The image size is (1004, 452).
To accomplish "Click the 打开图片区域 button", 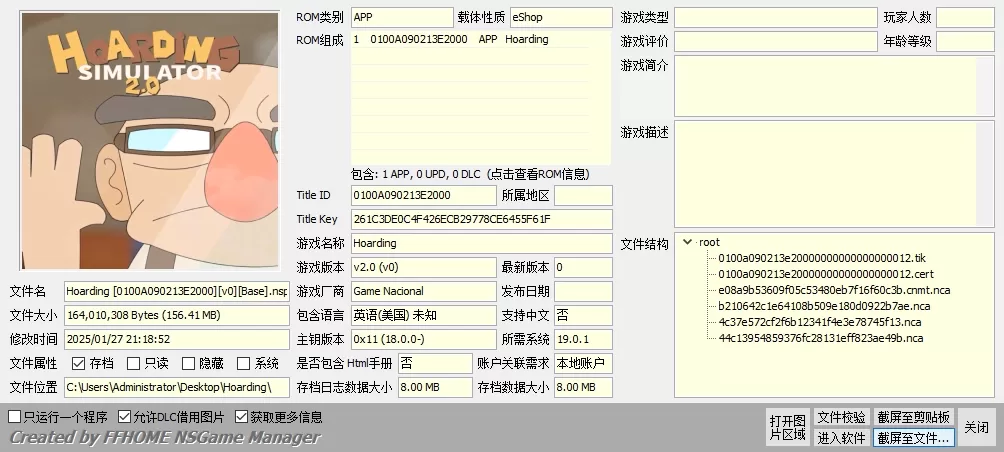I will 787,427.
